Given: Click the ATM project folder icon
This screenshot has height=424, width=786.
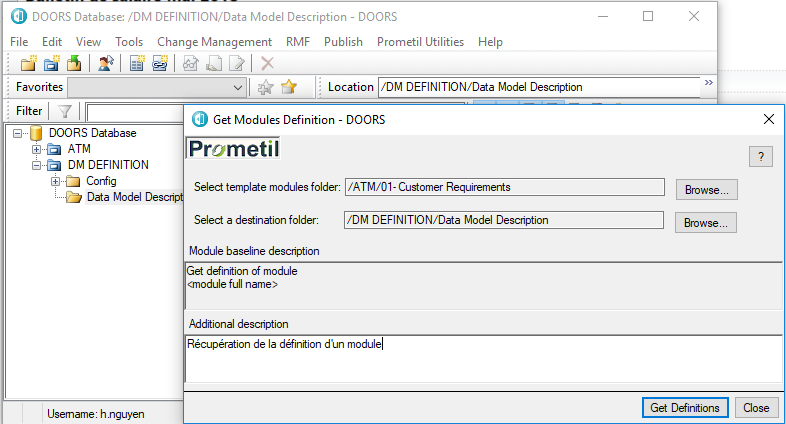Looking at the screenshot, I should pos(54,149).
